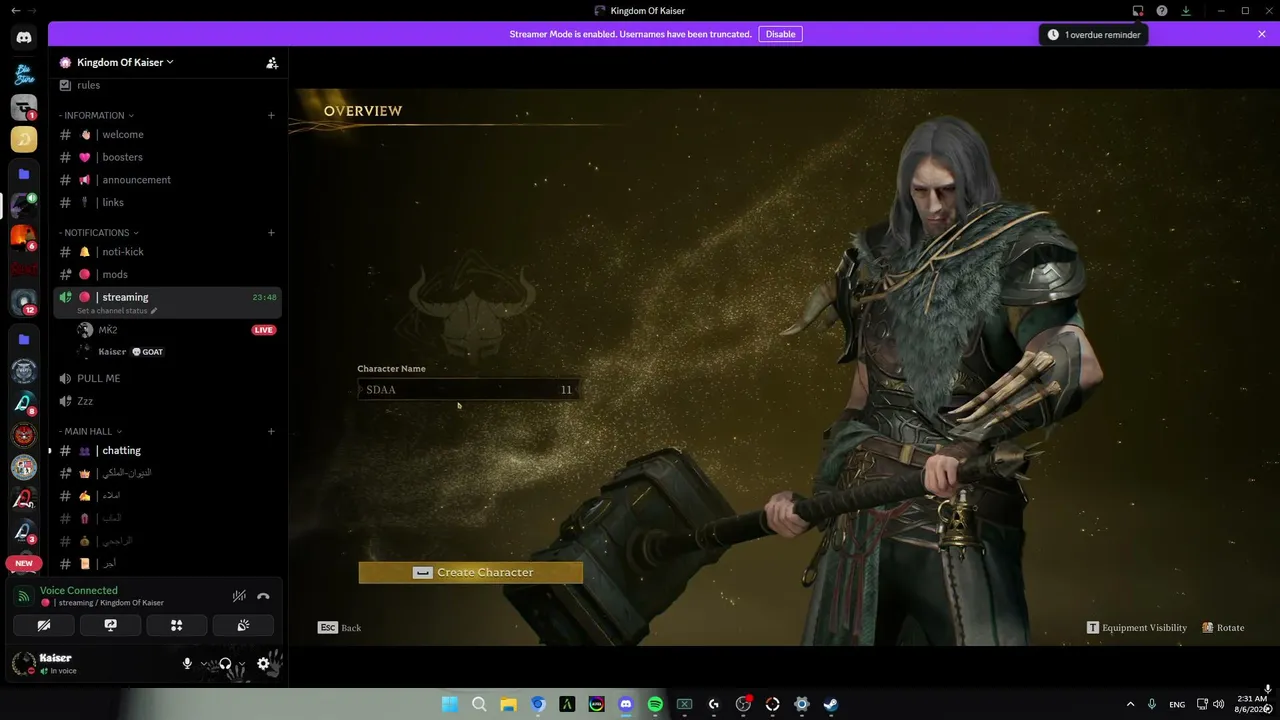Screen dimensions: 1280x720
Task: Open taskbar search
Action: 479,704
